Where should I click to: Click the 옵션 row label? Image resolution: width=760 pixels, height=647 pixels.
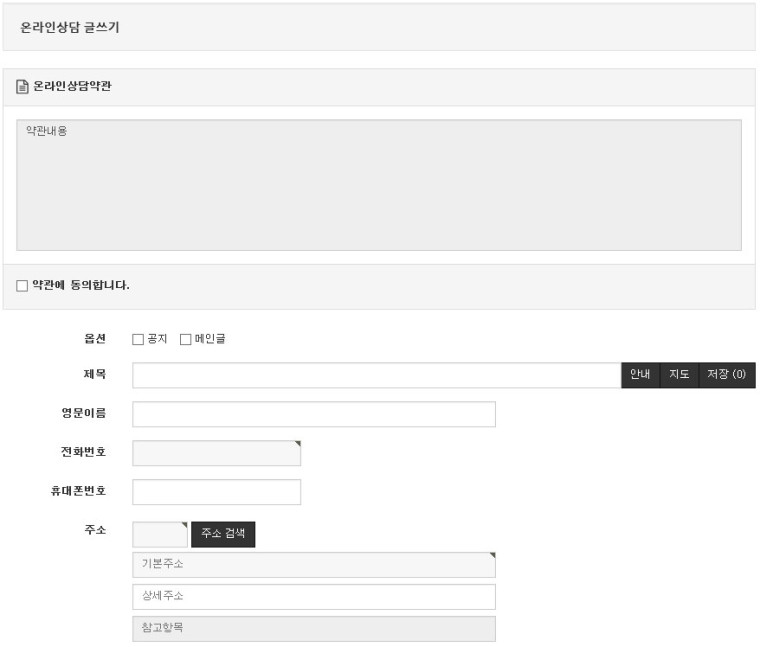95,339
